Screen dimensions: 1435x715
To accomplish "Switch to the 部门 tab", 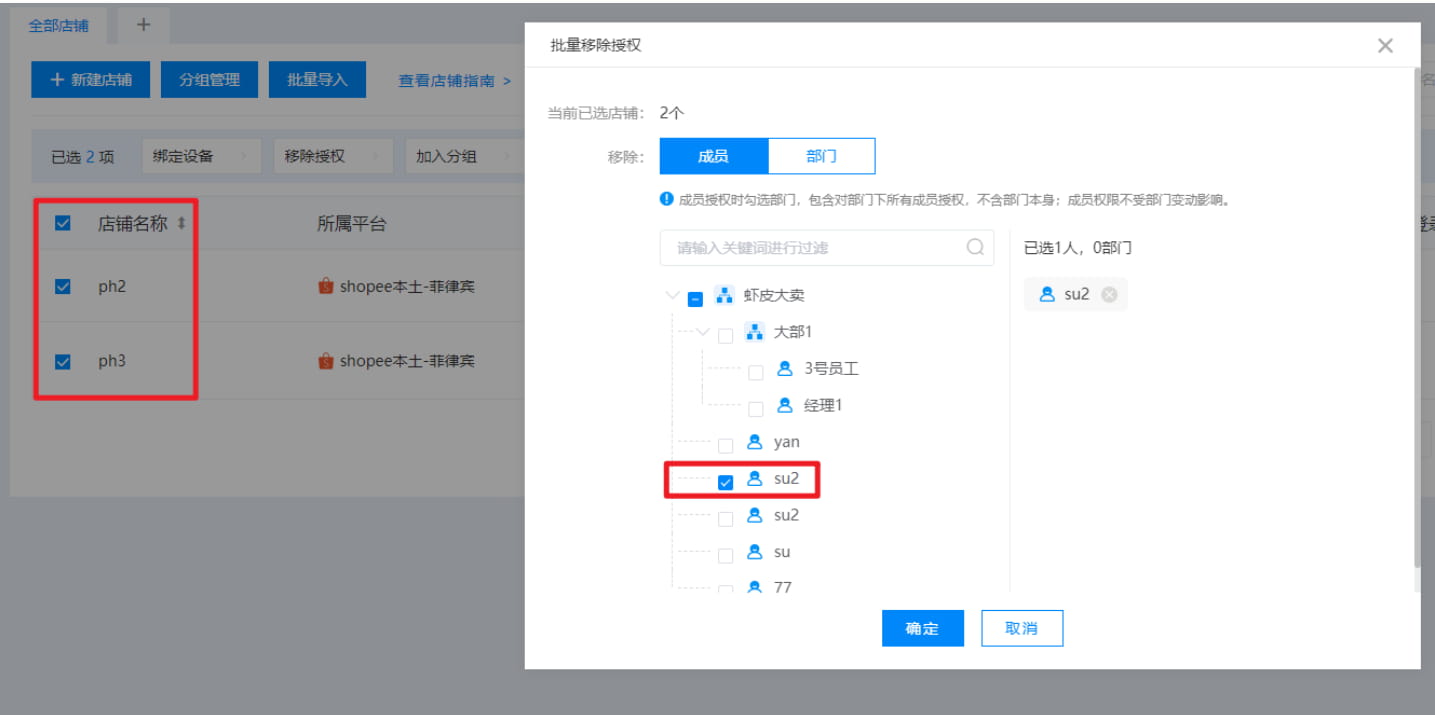I will [822, 156].
